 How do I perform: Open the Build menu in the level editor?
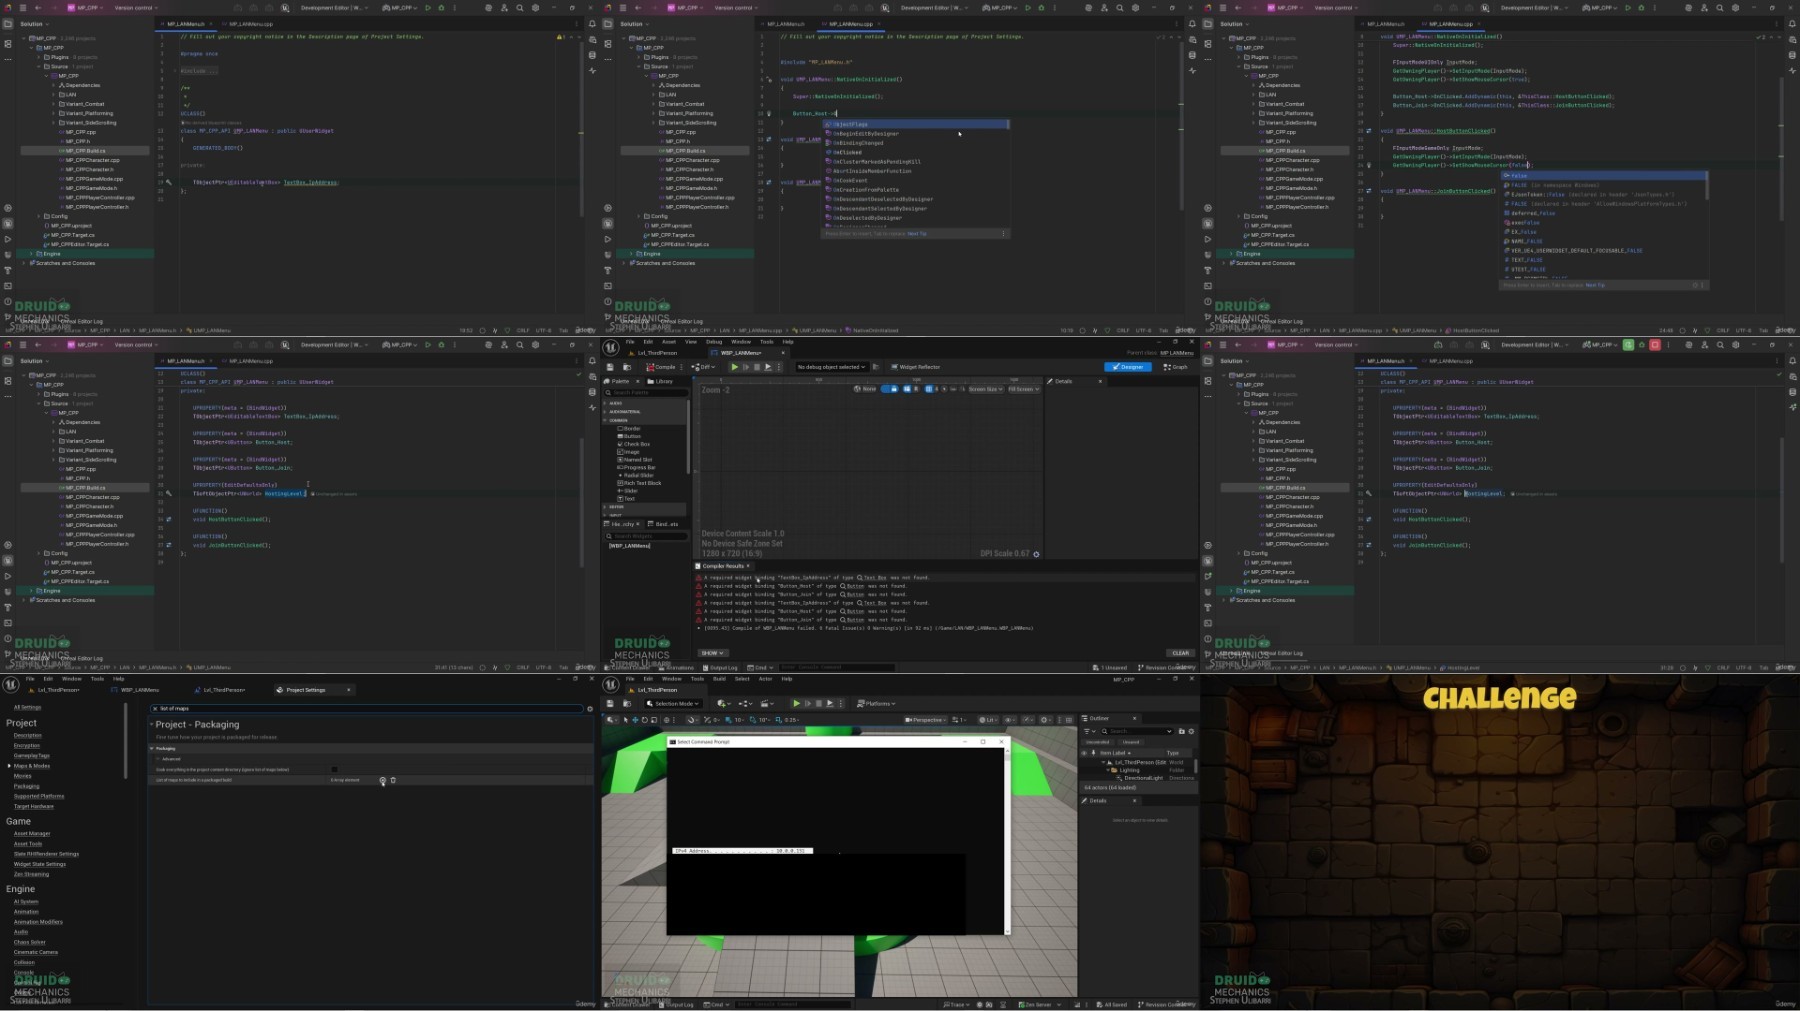(x=719, y=679)
